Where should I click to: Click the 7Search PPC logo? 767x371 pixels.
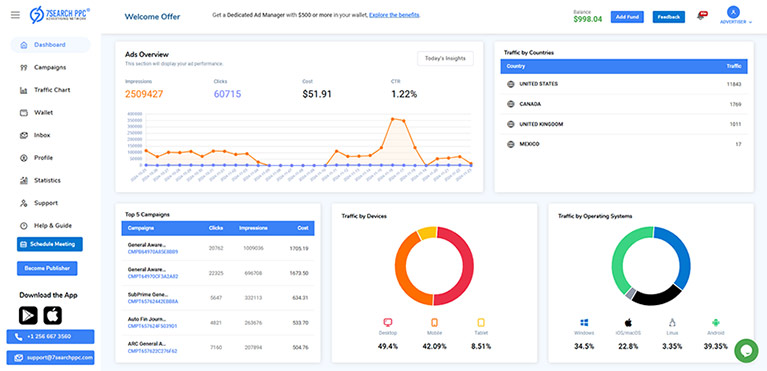click(x=60, y=15)
